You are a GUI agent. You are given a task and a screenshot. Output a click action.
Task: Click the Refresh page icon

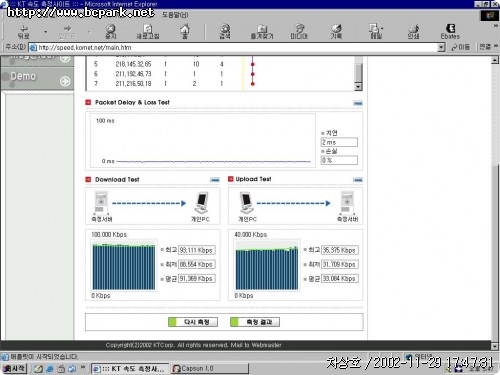pos(148,32)
